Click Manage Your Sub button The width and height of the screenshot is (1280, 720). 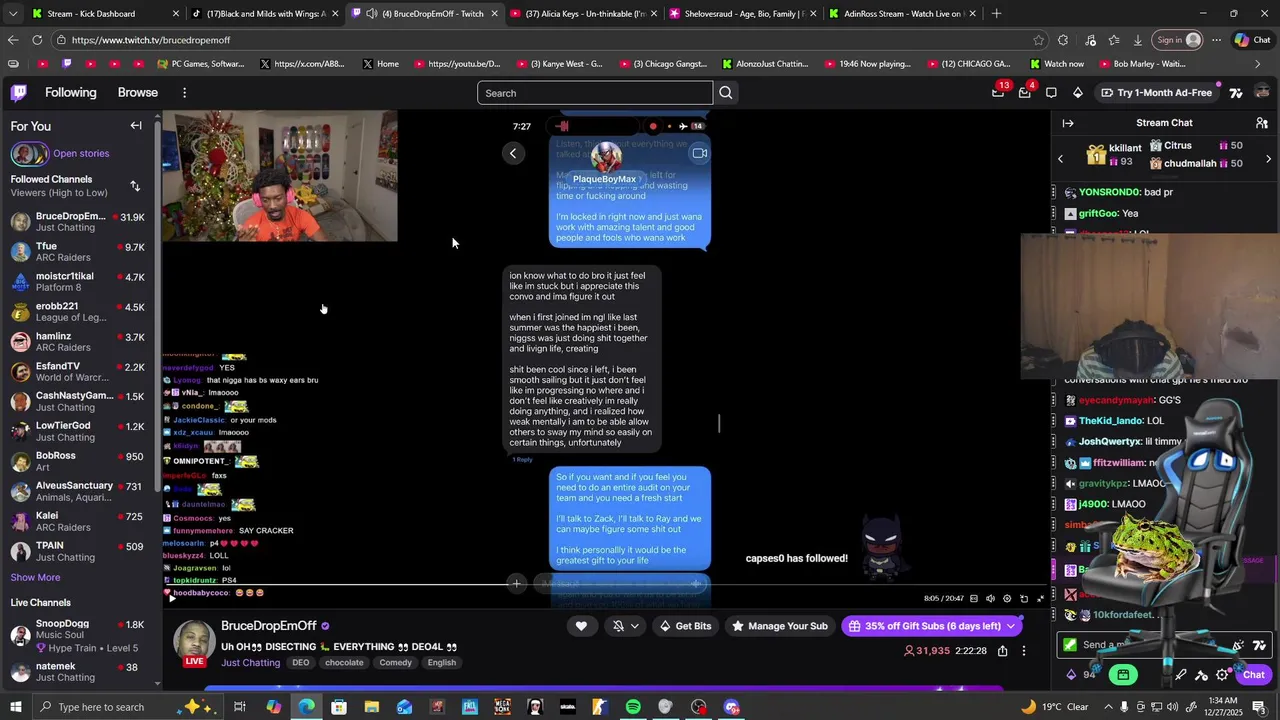(780, 626)
